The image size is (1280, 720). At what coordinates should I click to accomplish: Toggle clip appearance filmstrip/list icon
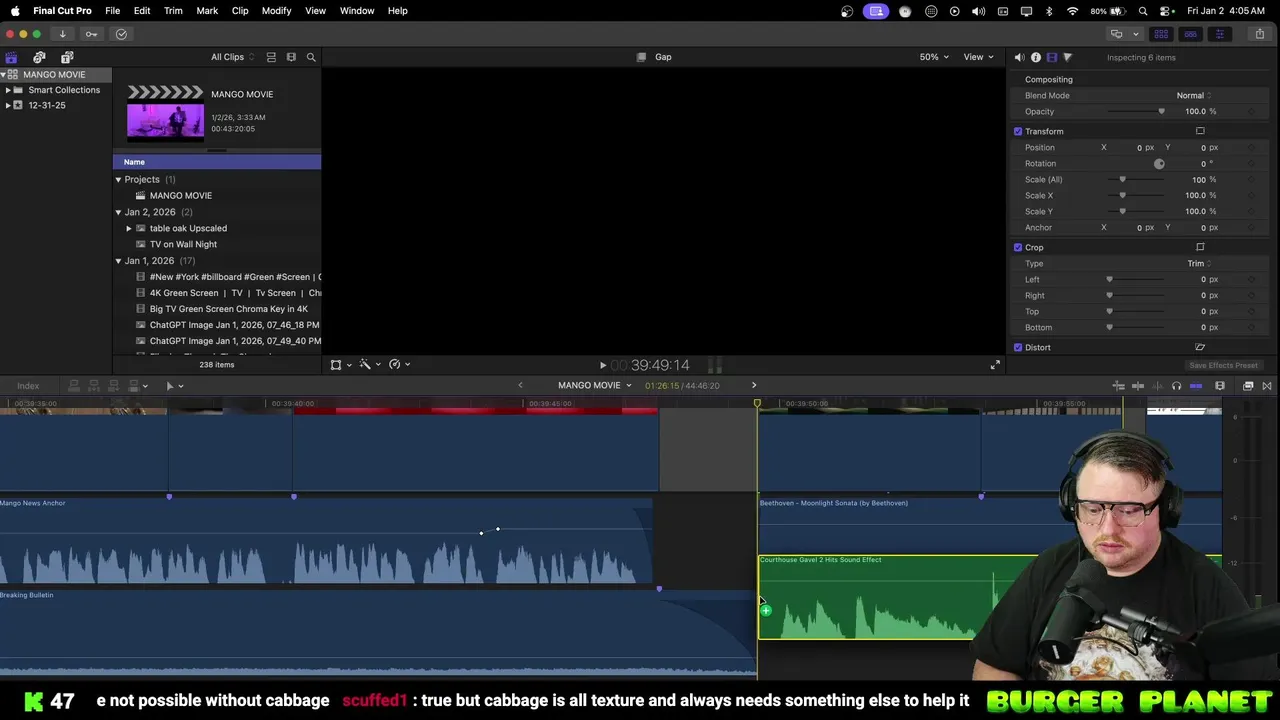[271, 57]
